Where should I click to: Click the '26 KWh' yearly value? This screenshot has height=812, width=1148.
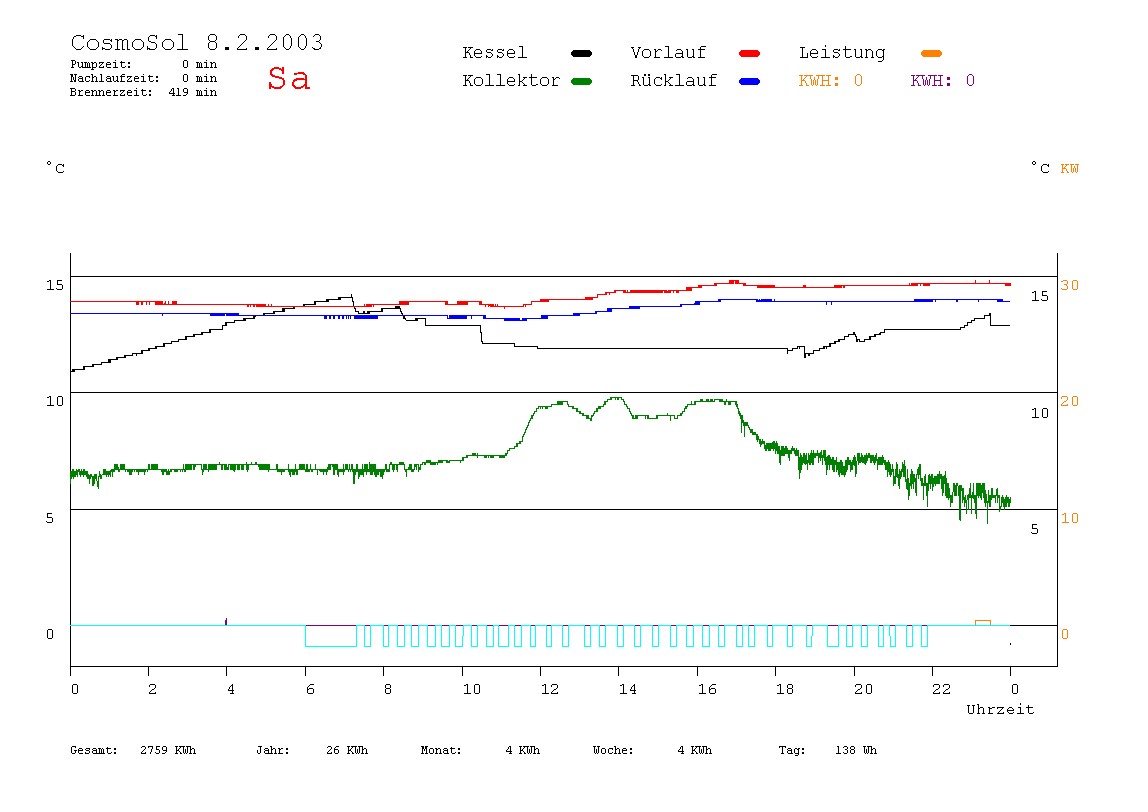(347, 750)
